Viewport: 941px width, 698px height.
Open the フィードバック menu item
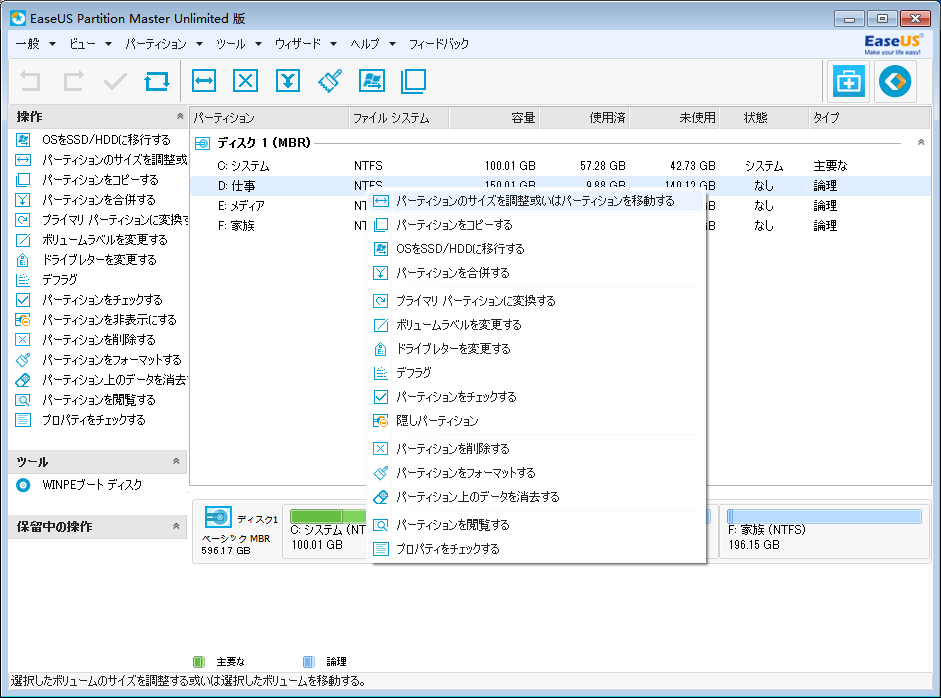(x=439, y=44)
